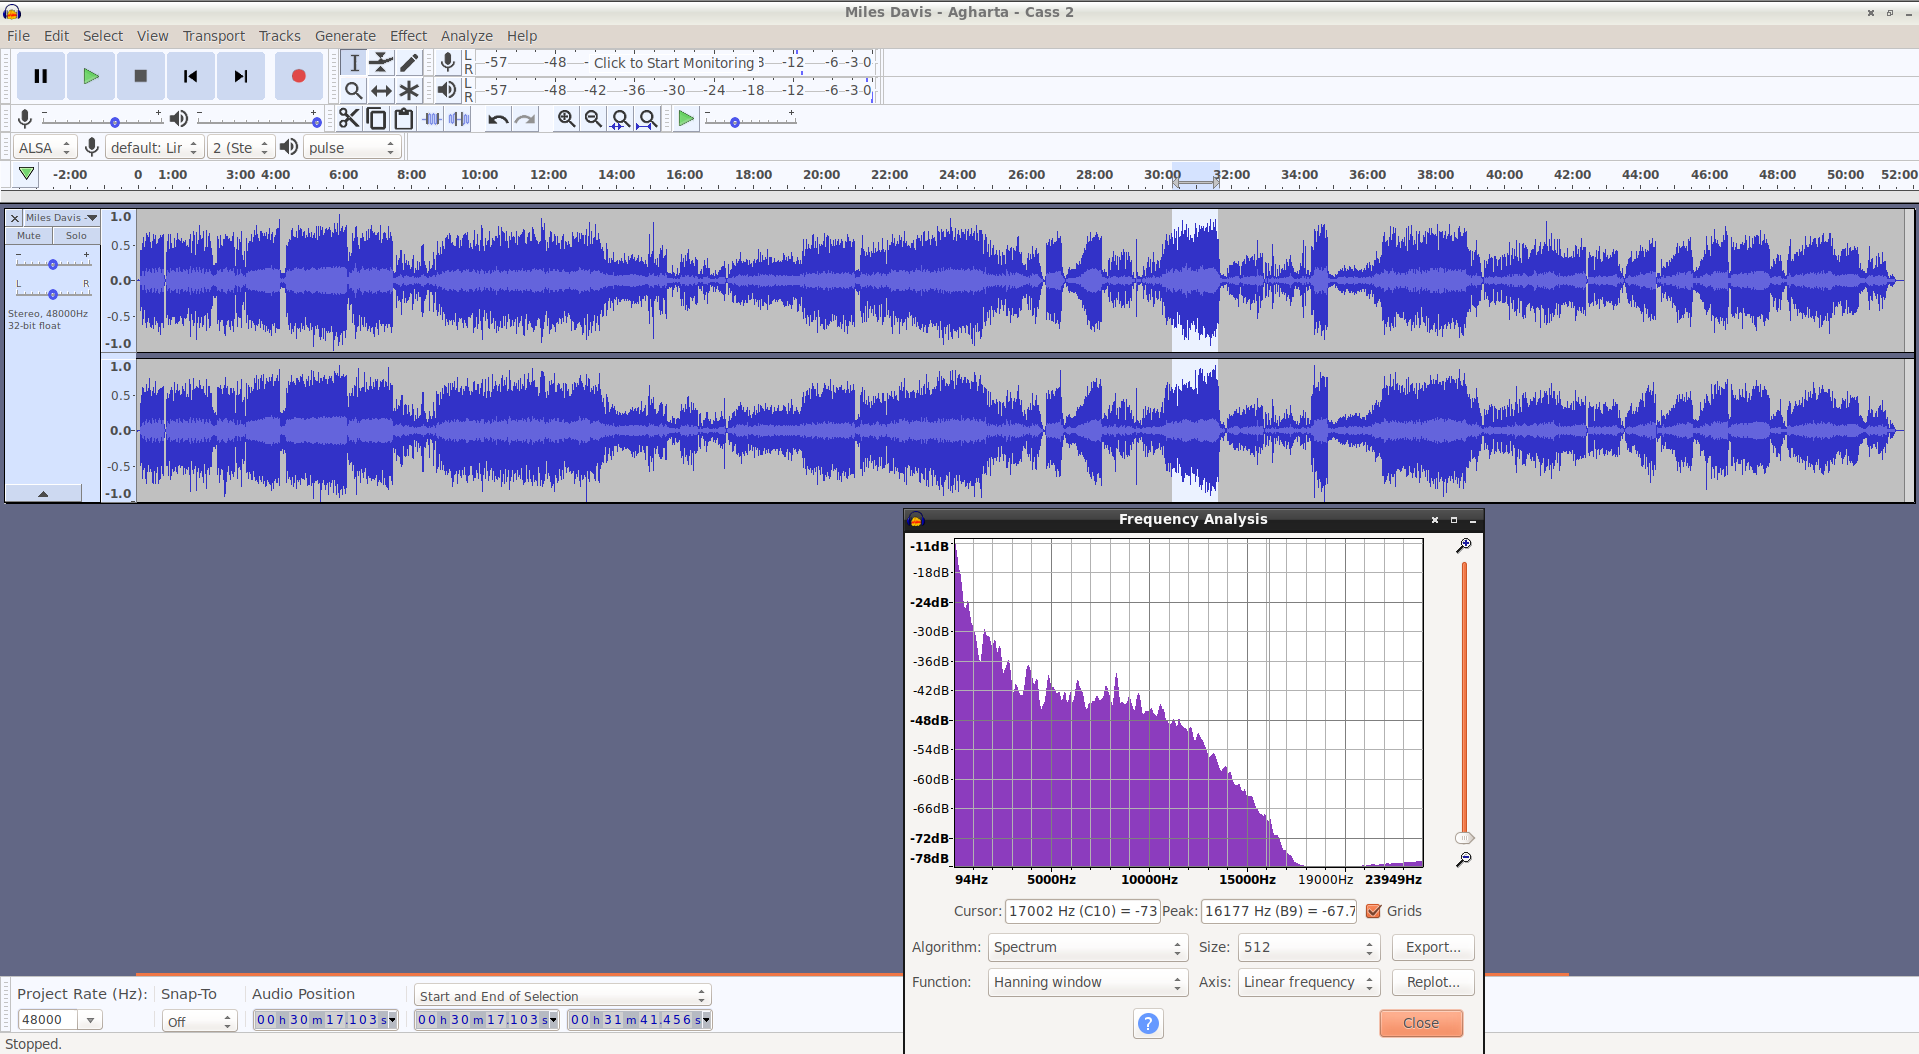
Task: Toggle the pinned play head on the timeline
Action: point(27,174)
